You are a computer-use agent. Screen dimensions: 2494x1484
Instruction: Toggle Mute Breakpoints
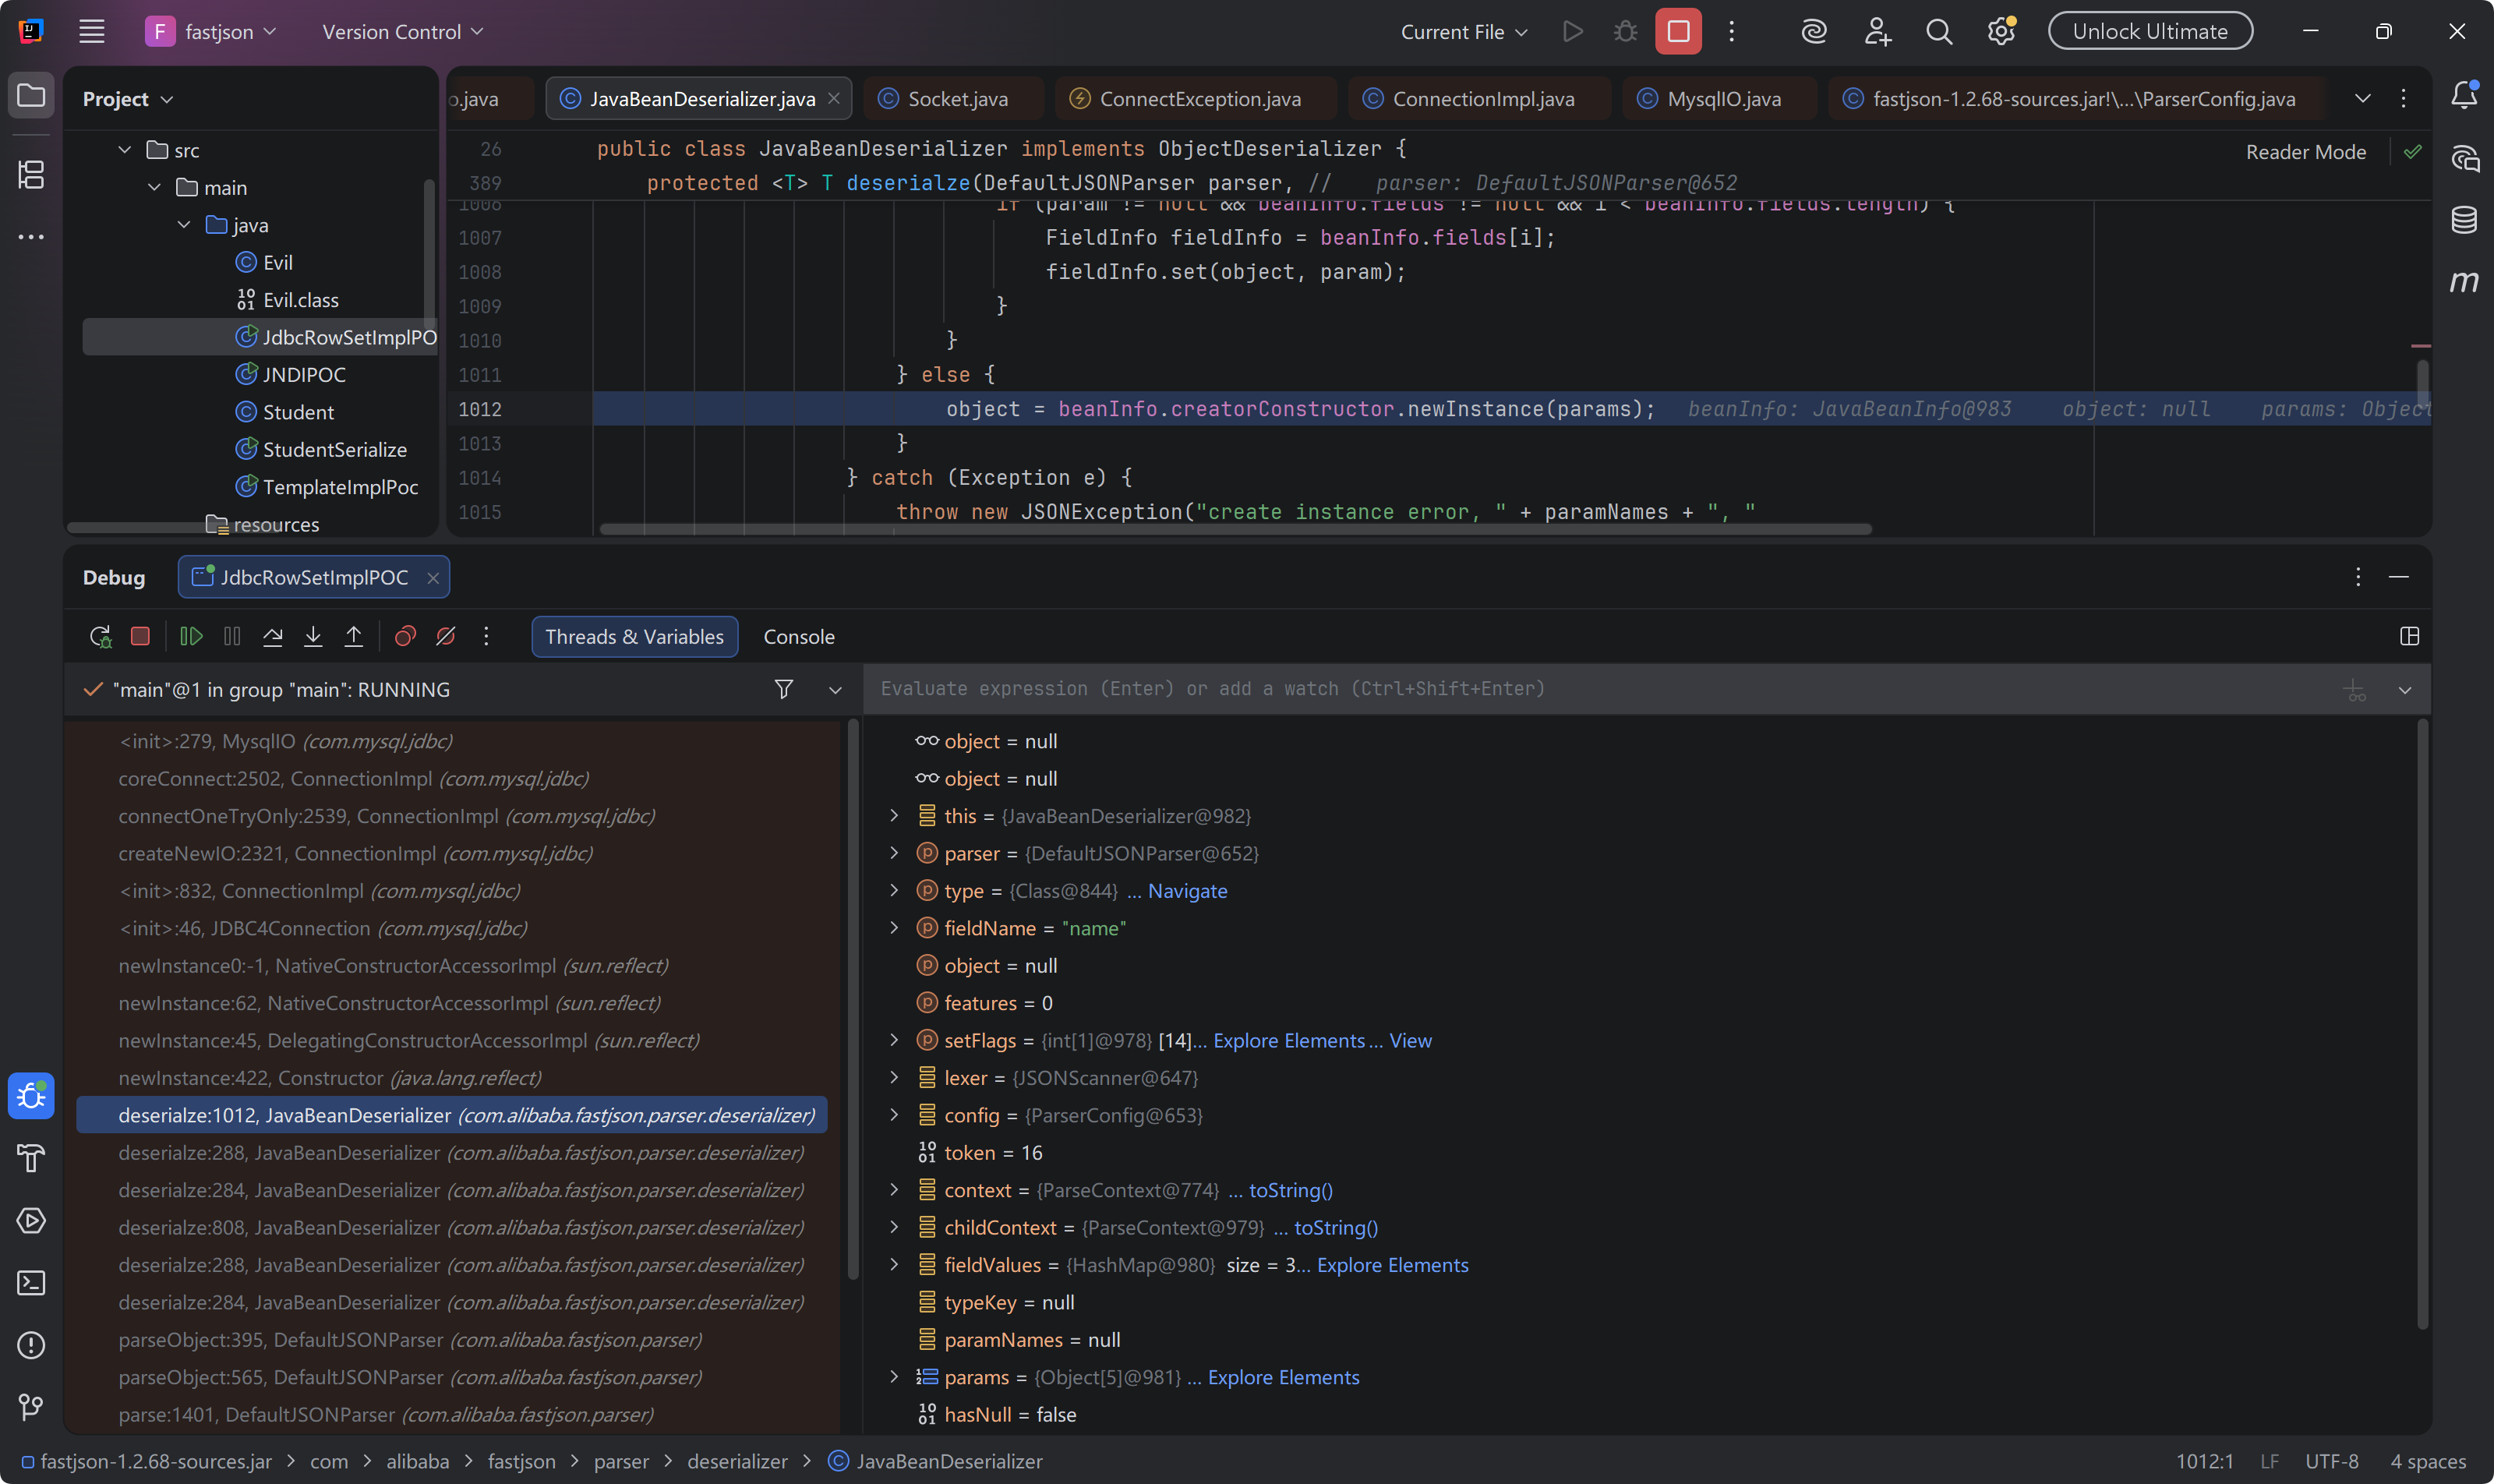tap(446, 636)
